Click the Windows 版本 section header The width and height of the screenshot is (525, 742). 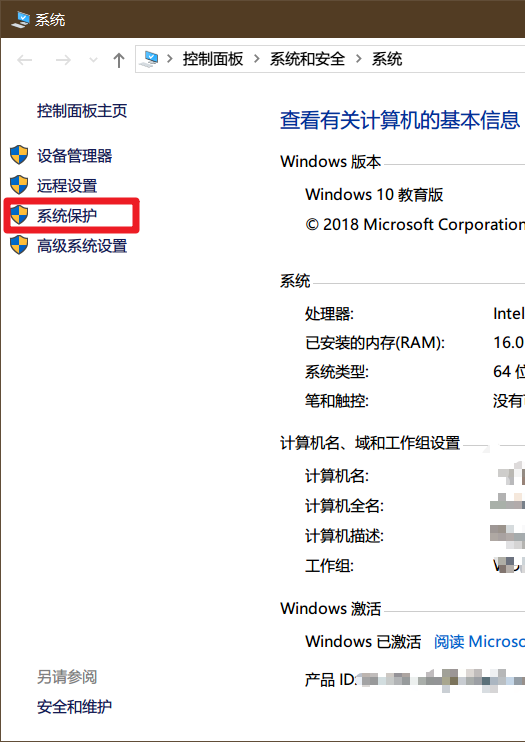click(330, 161)
